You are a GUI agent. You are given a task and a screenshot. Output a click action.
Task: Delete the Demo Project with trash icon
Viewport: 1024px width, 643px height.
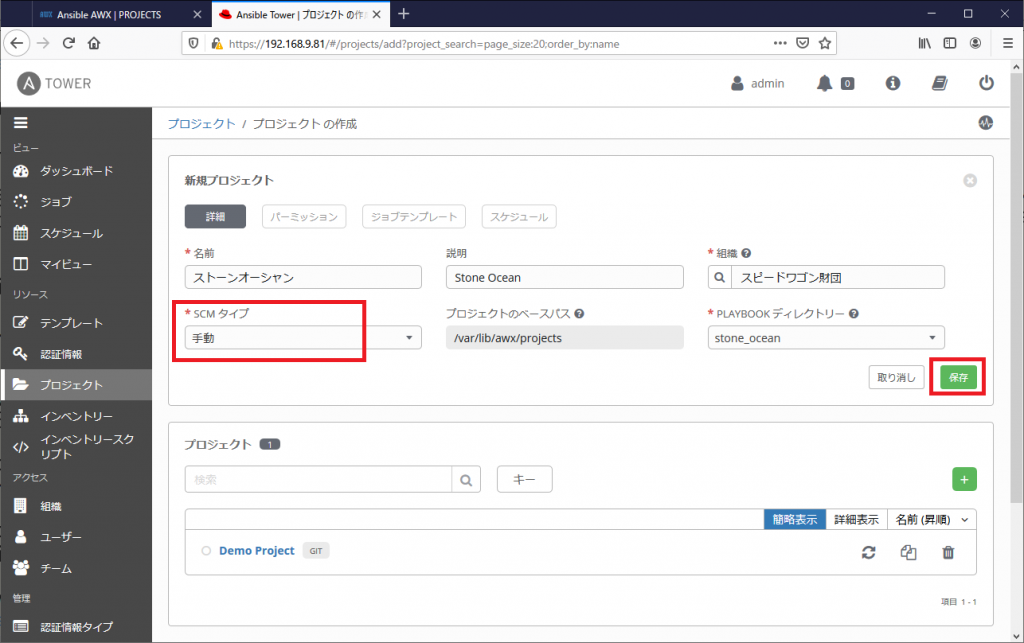[948, 551]
